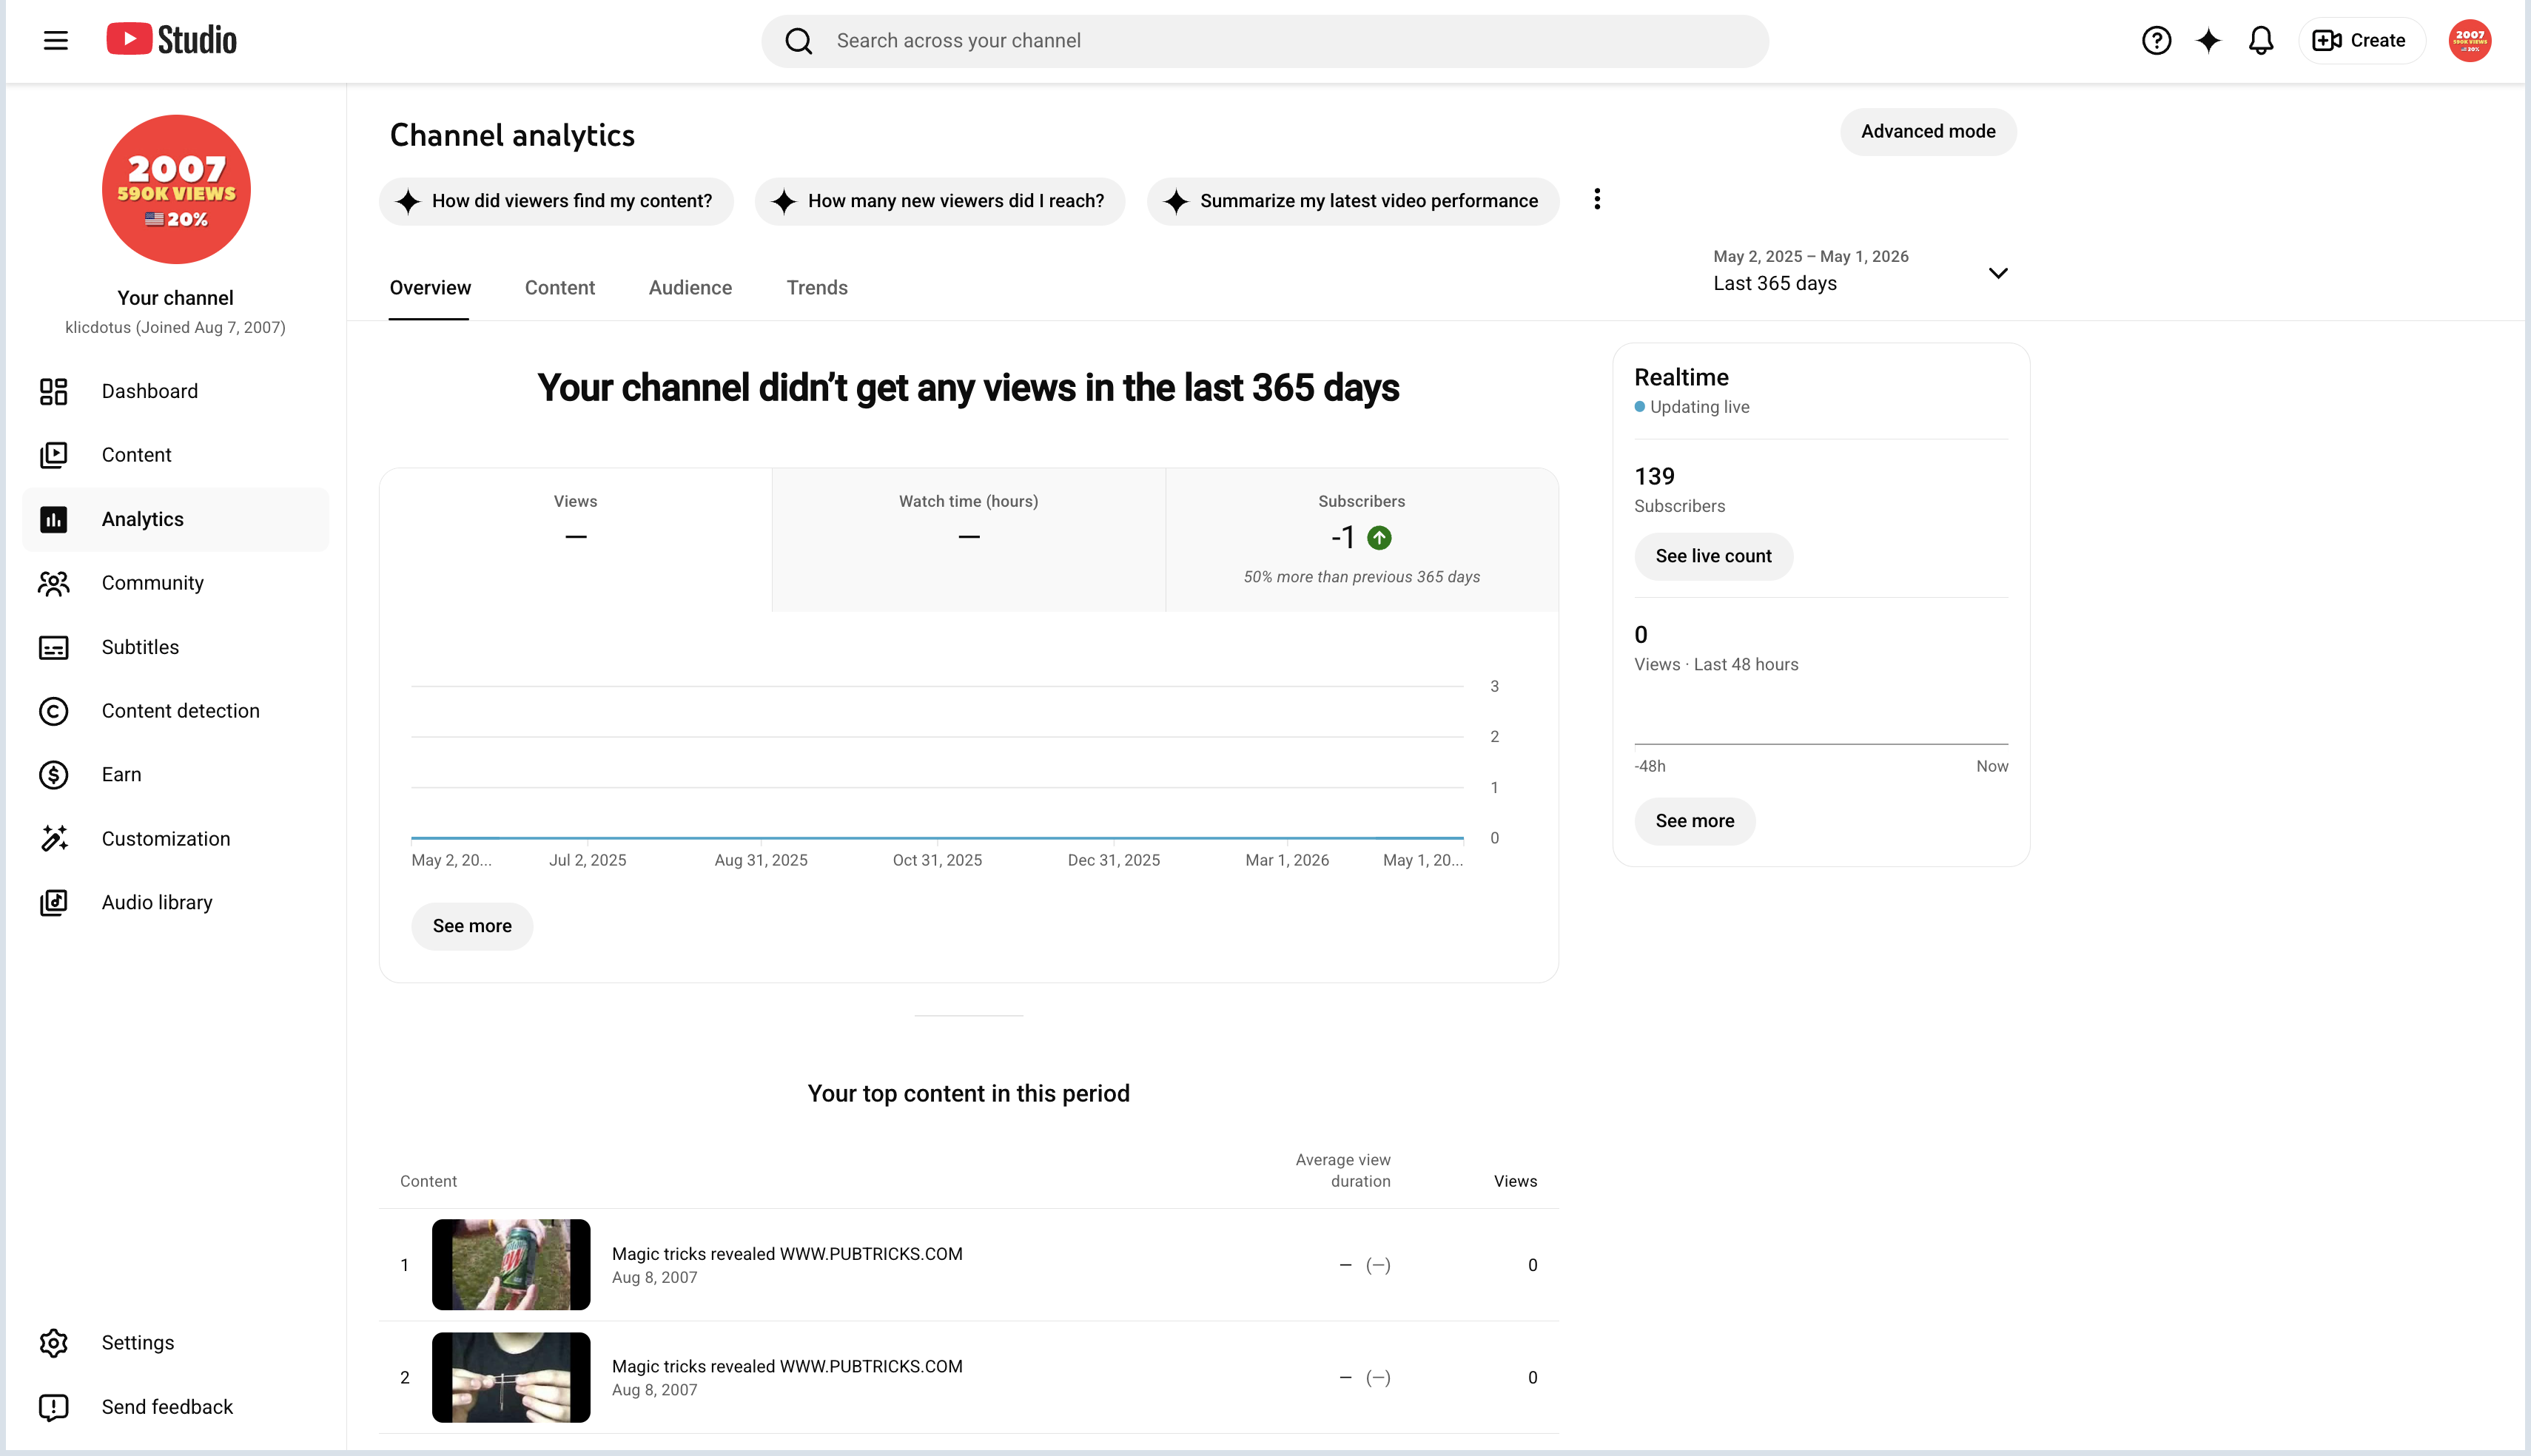Switch to the Trends tab
Viewport: 2531px width, 1456px height.
click(x=817, y=288)
